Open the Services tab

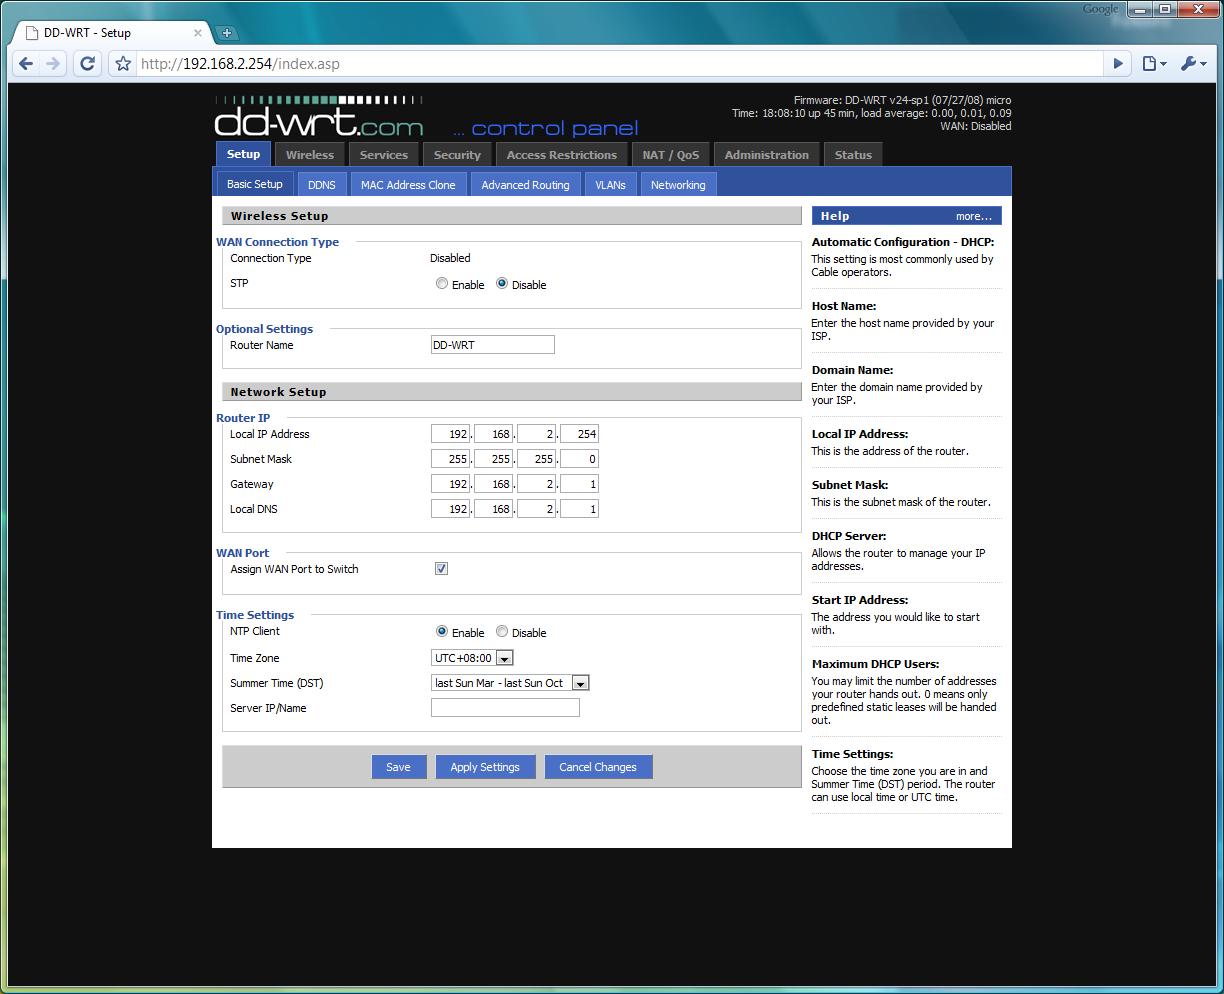point(384,155)
